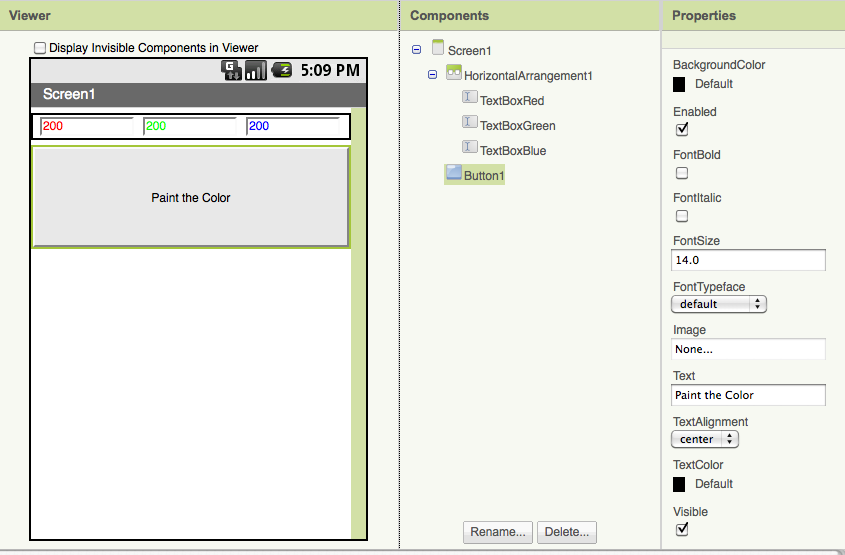845x555 pixels.
Task: Click the TextBoxRed textbox icon
Action: click(x=470, y=98)
